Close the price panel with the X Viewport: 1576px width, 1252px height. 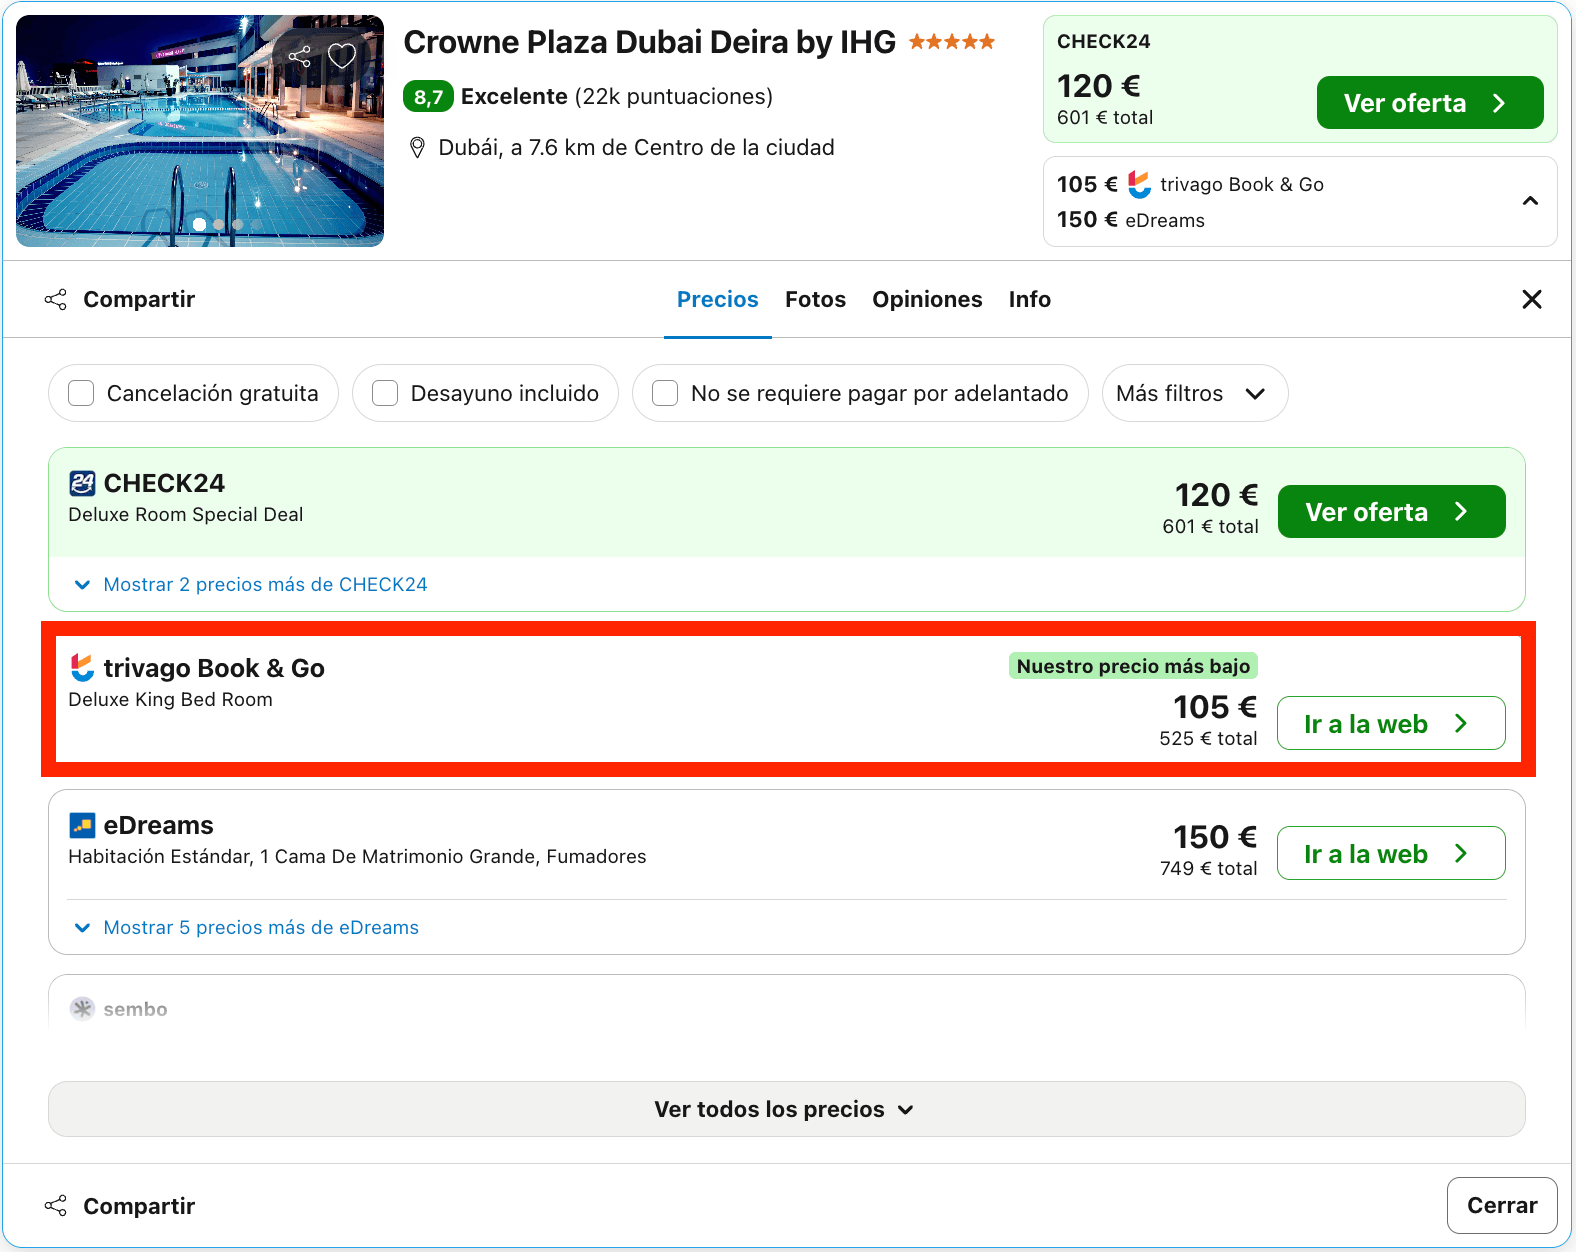(x=1531, y=299)
